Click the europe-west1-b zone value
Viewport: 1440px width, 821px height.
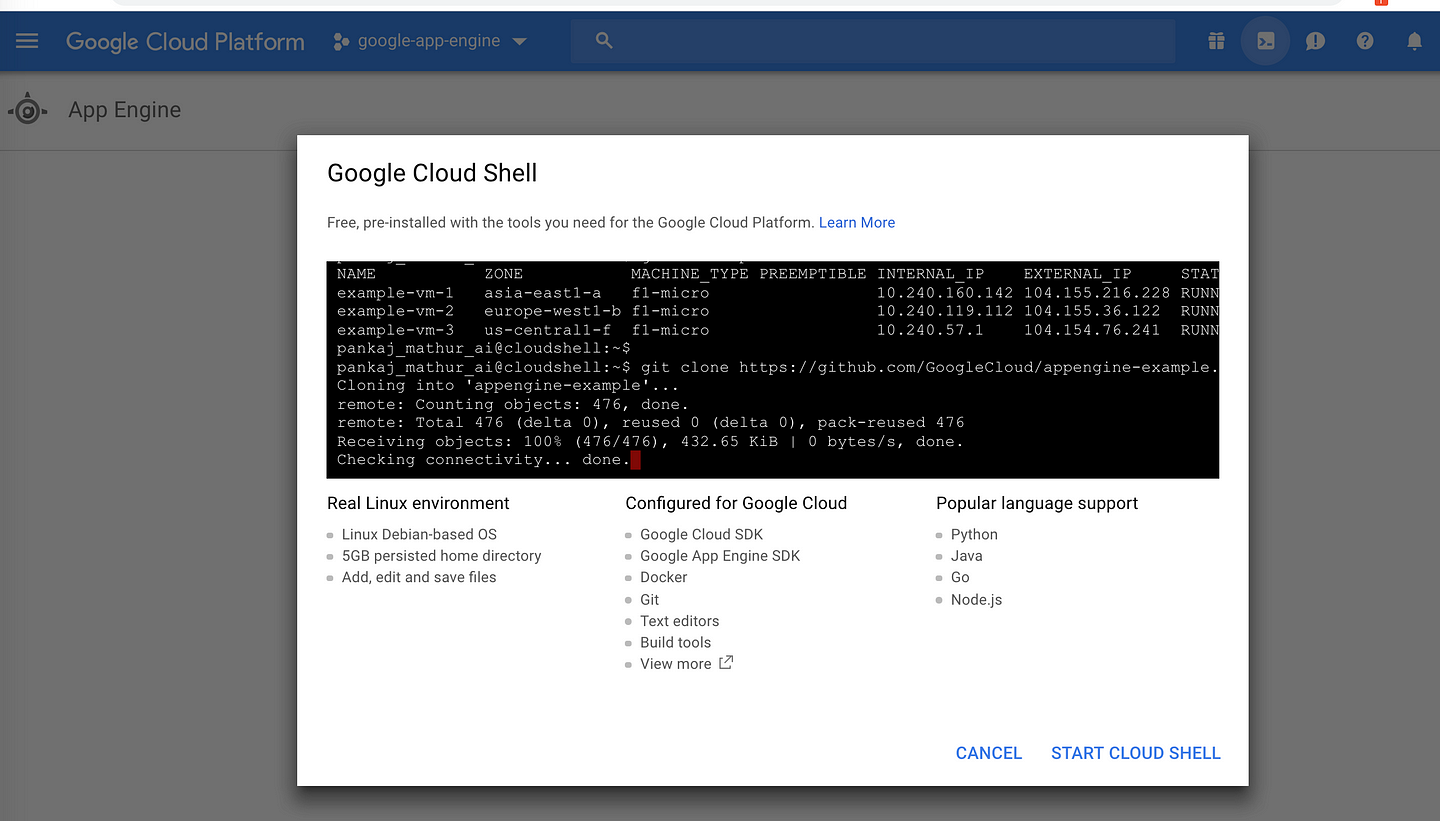point(553,311)
